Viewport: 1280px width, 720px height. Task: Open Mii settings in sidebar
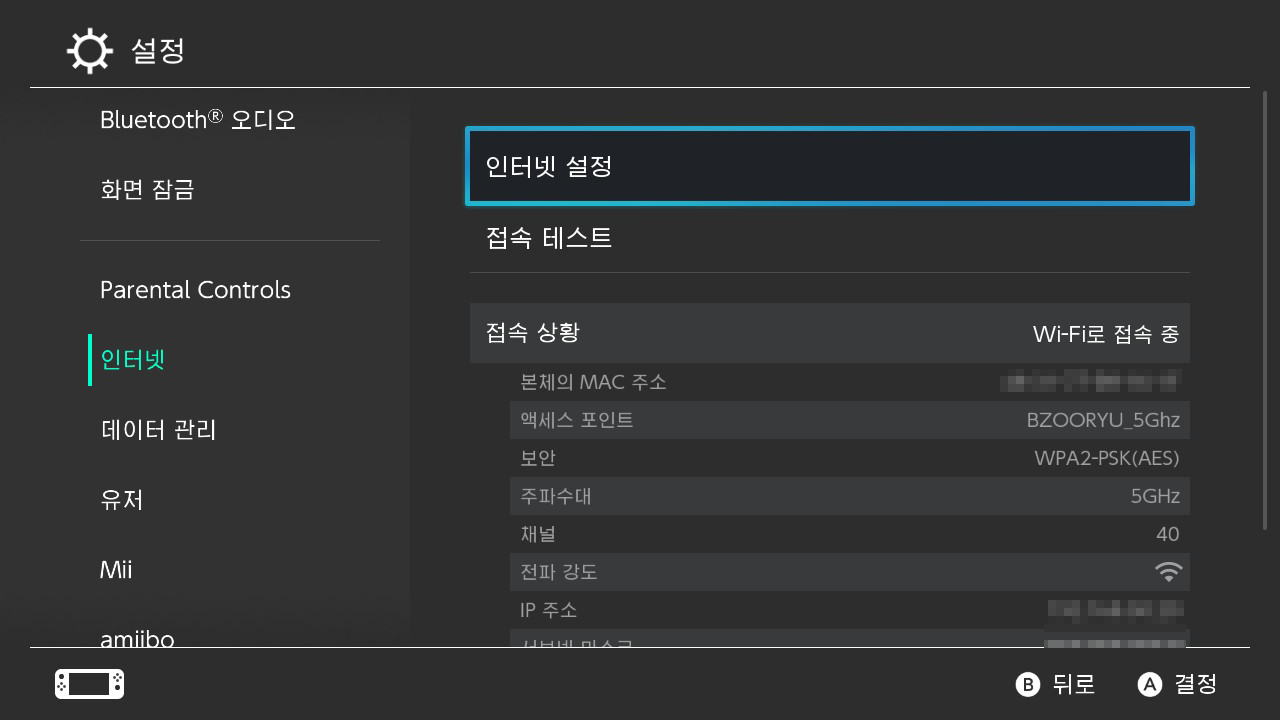[x=116, y=570]
